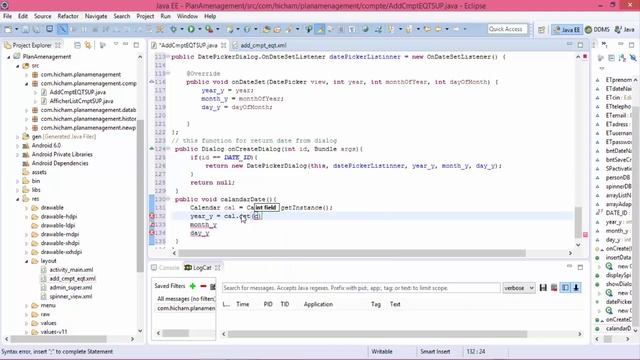
Task: Click the Collapse All icon in Project Explorer
Action: 77,45
